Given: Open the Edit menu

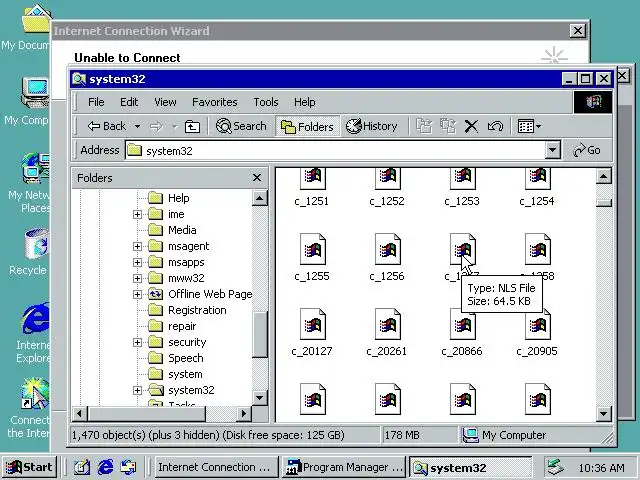Looking at the screenshot, I should 129,102.
